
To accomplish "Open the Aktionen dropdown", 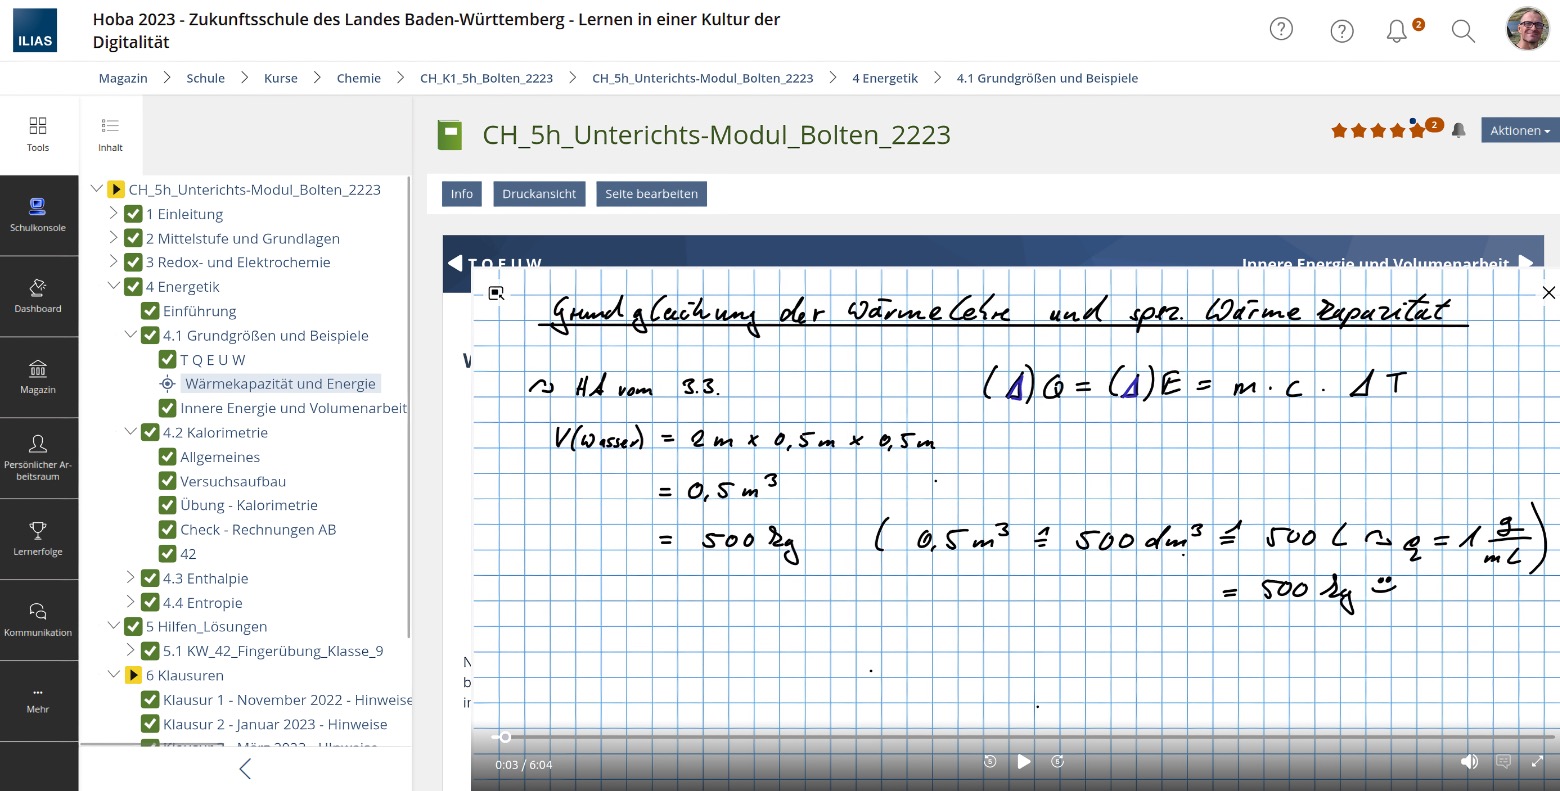I will click(x=1519, y=130).
